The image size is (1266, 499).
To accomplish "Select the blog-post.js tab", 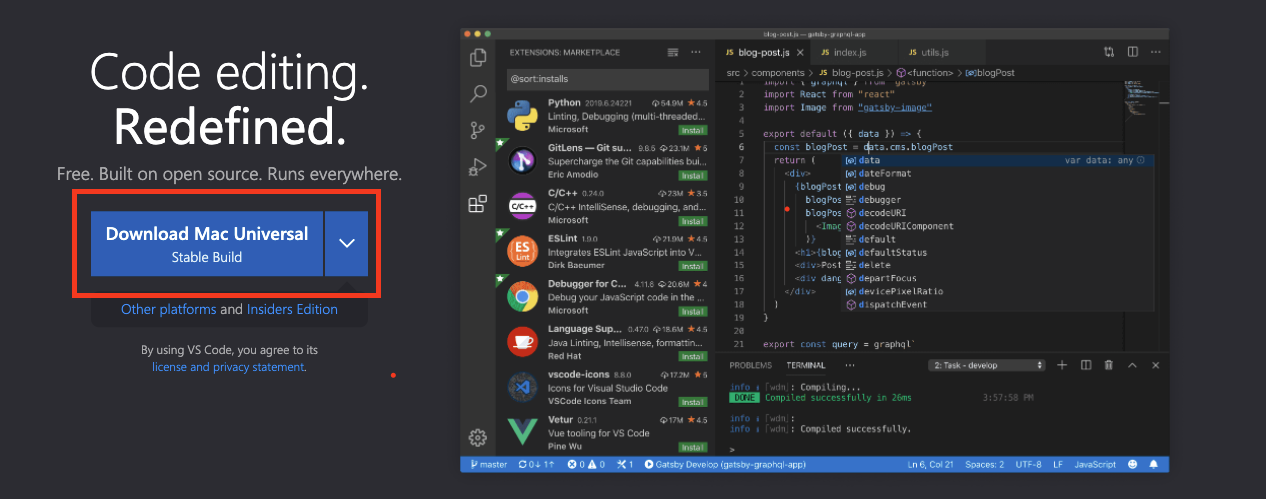I will pyautogui.click(x=763, y=52).
